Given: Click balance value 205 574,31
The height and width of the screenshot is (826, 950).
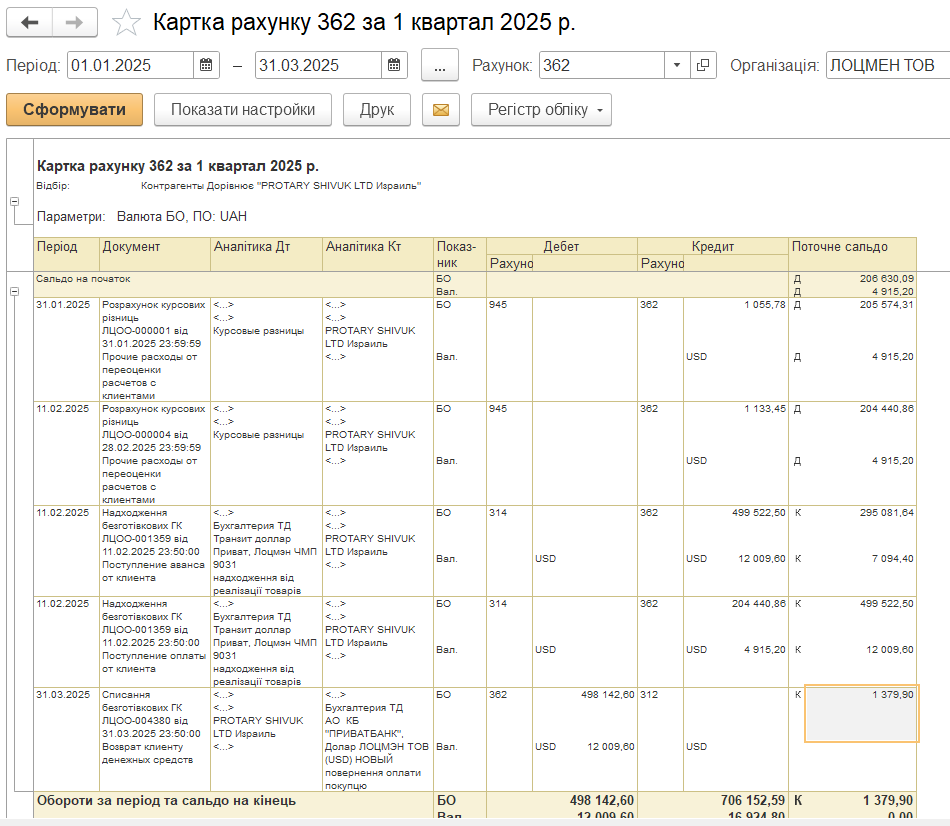Looking at the screenshot, I should [x=886, y=304].
